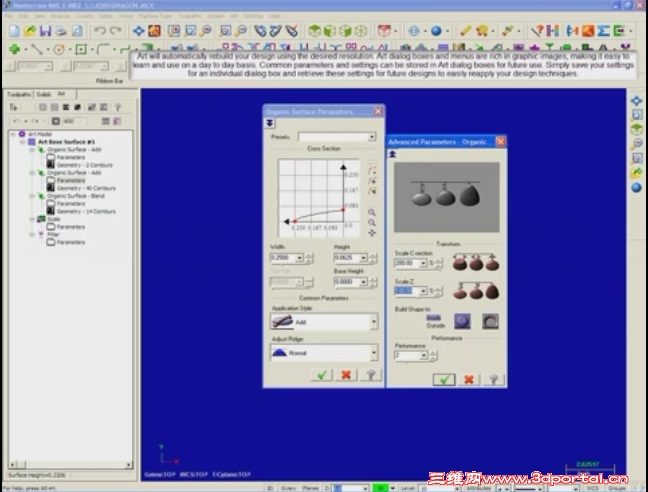This screenshot has height=492, width=648.
Task: Collapse the Art Base Surface #1 tree node
Action: click(x=22, y=142)
